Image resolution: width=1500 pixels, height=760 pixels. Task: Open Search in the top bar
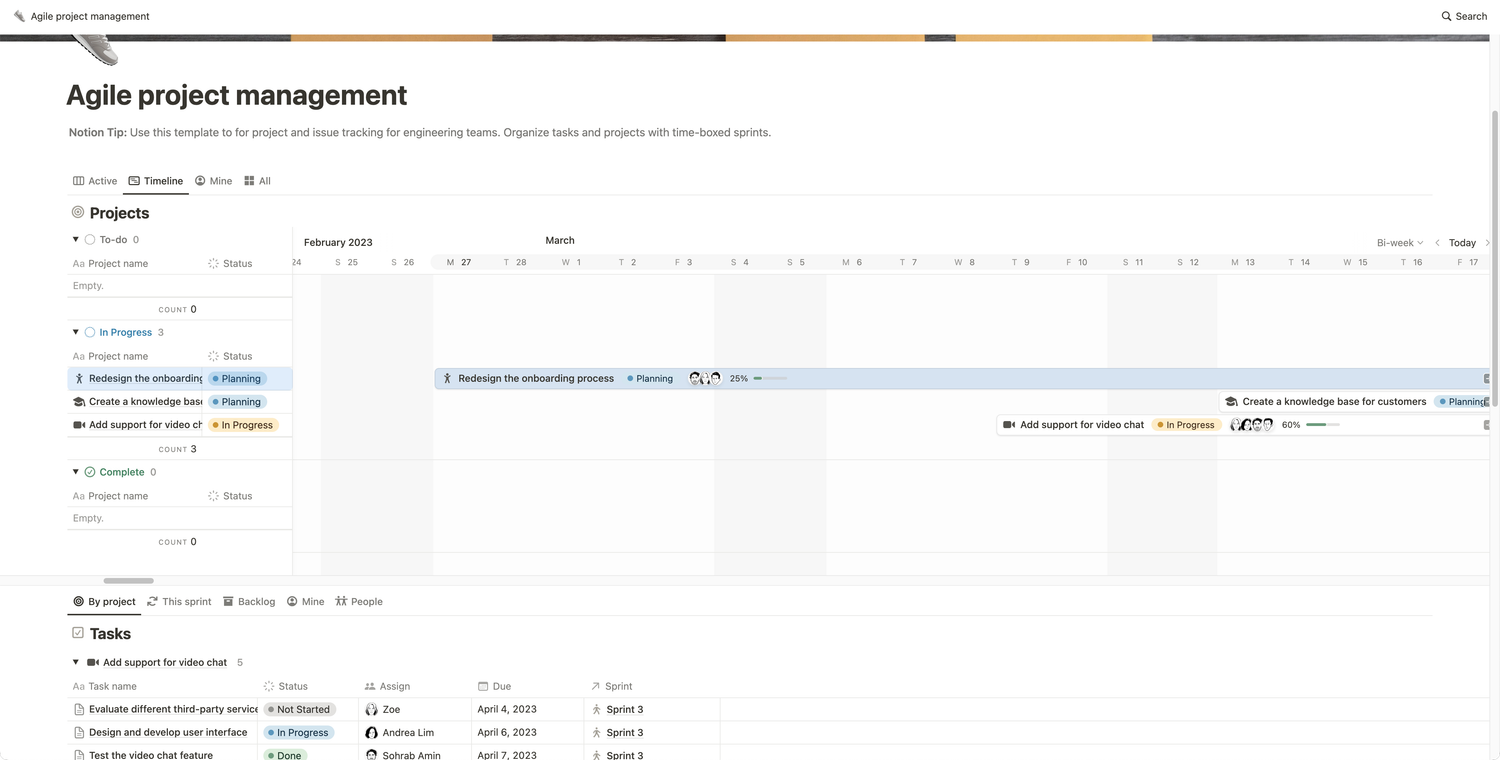[1464, 16]
